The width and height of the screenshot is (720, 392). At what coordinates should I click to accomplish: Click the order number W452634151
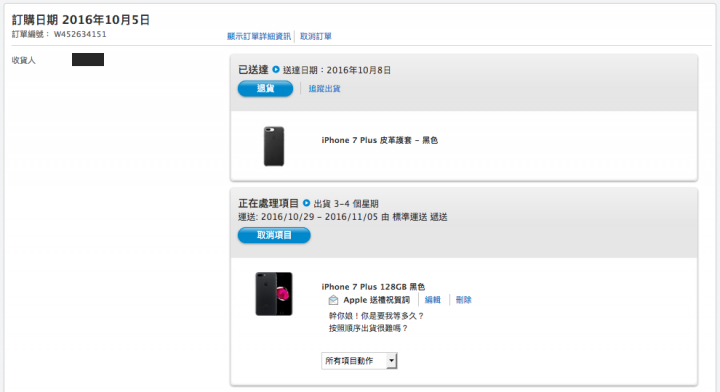(80, 34)
